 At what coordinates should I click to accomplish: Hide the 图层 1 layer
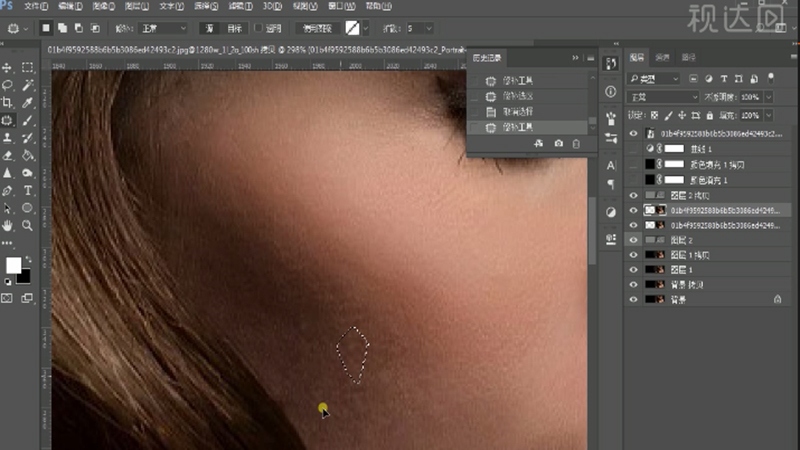(x=633, y=270)
